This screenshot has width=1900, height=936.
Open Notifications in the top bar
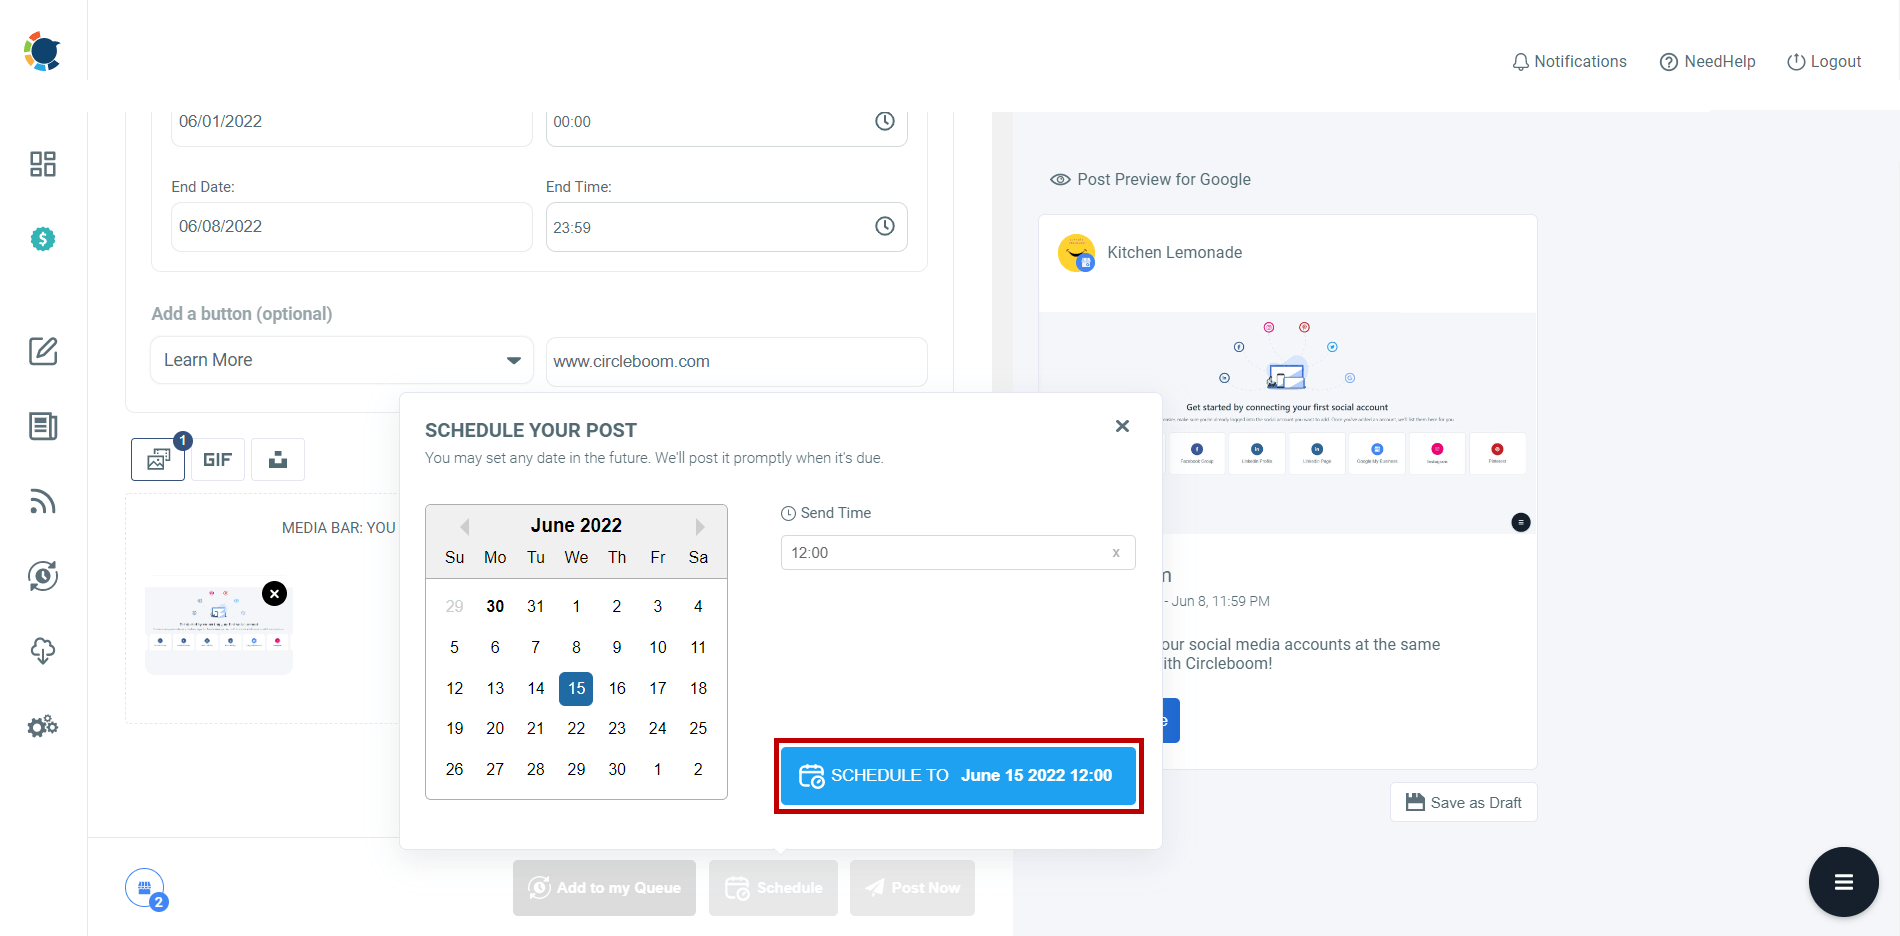pos(1568,61)
